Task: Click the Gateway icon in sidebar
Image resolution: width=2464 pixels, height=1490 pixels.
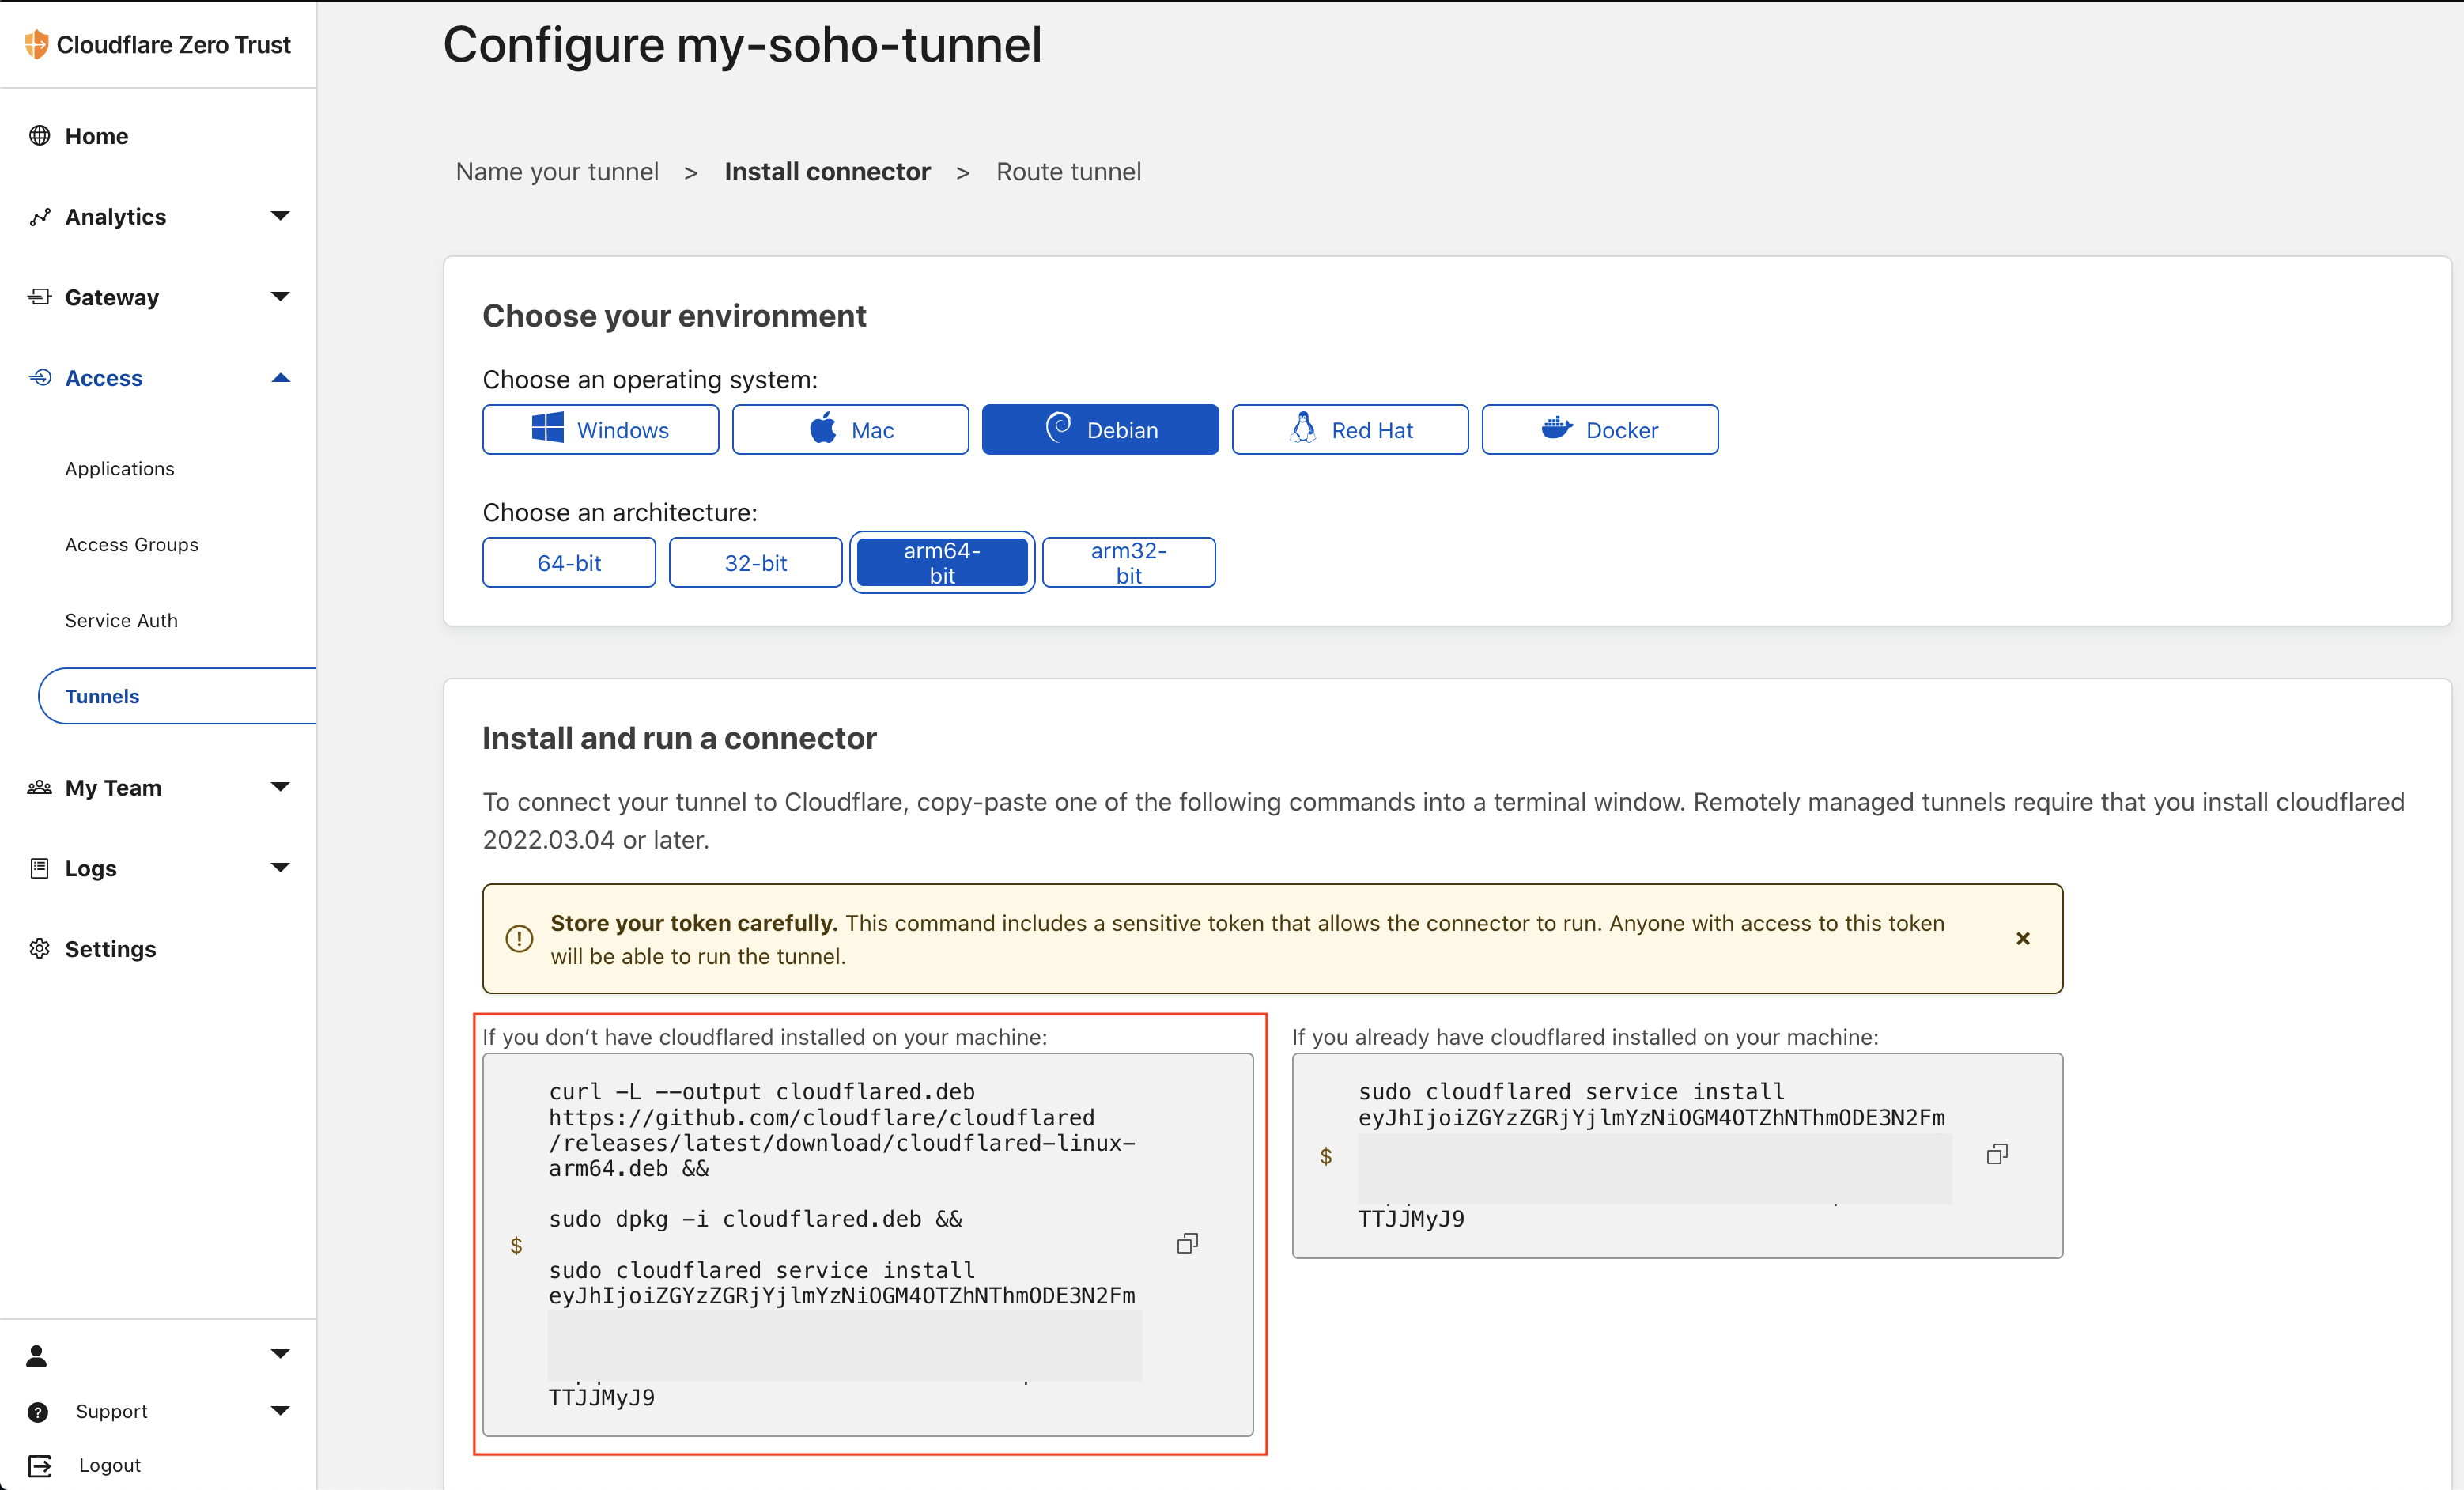Action: (39, 296)
